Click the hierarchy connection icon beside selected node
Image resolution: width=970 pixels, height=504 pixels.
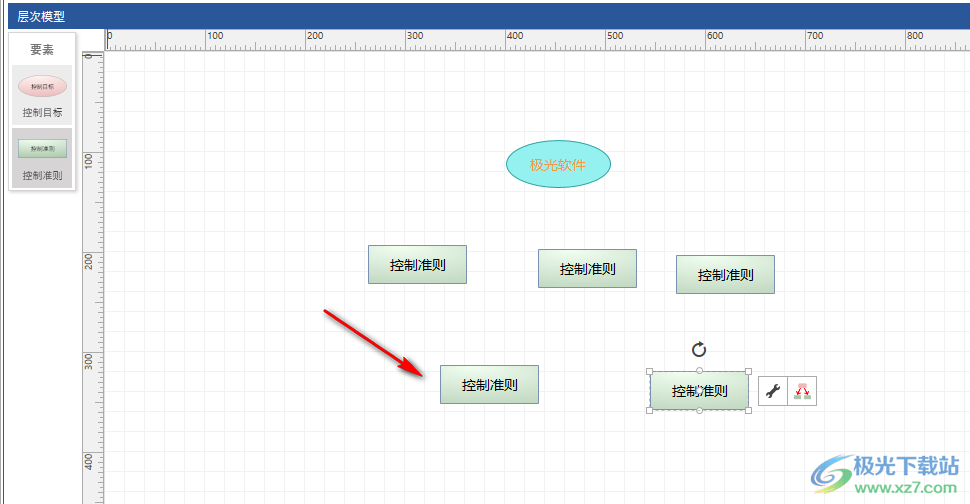tap(802, 391)
